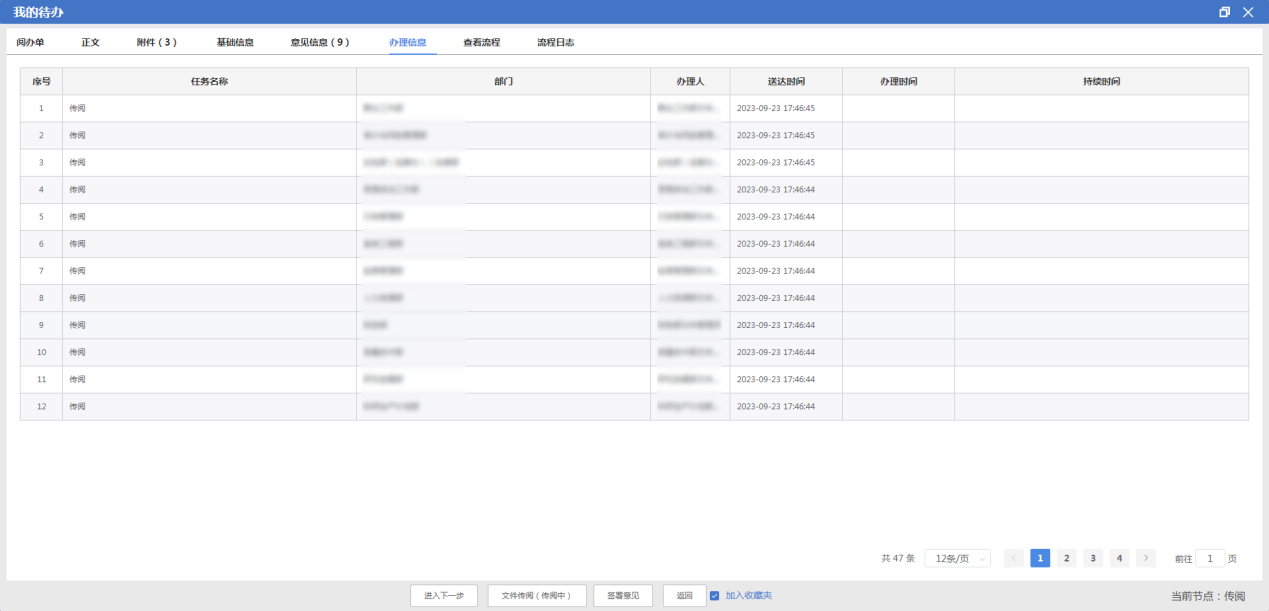Toggle the 加入收藏夹 checkbox
The height and width of the screenshot is (611, 1269).
tap(714, 596)
